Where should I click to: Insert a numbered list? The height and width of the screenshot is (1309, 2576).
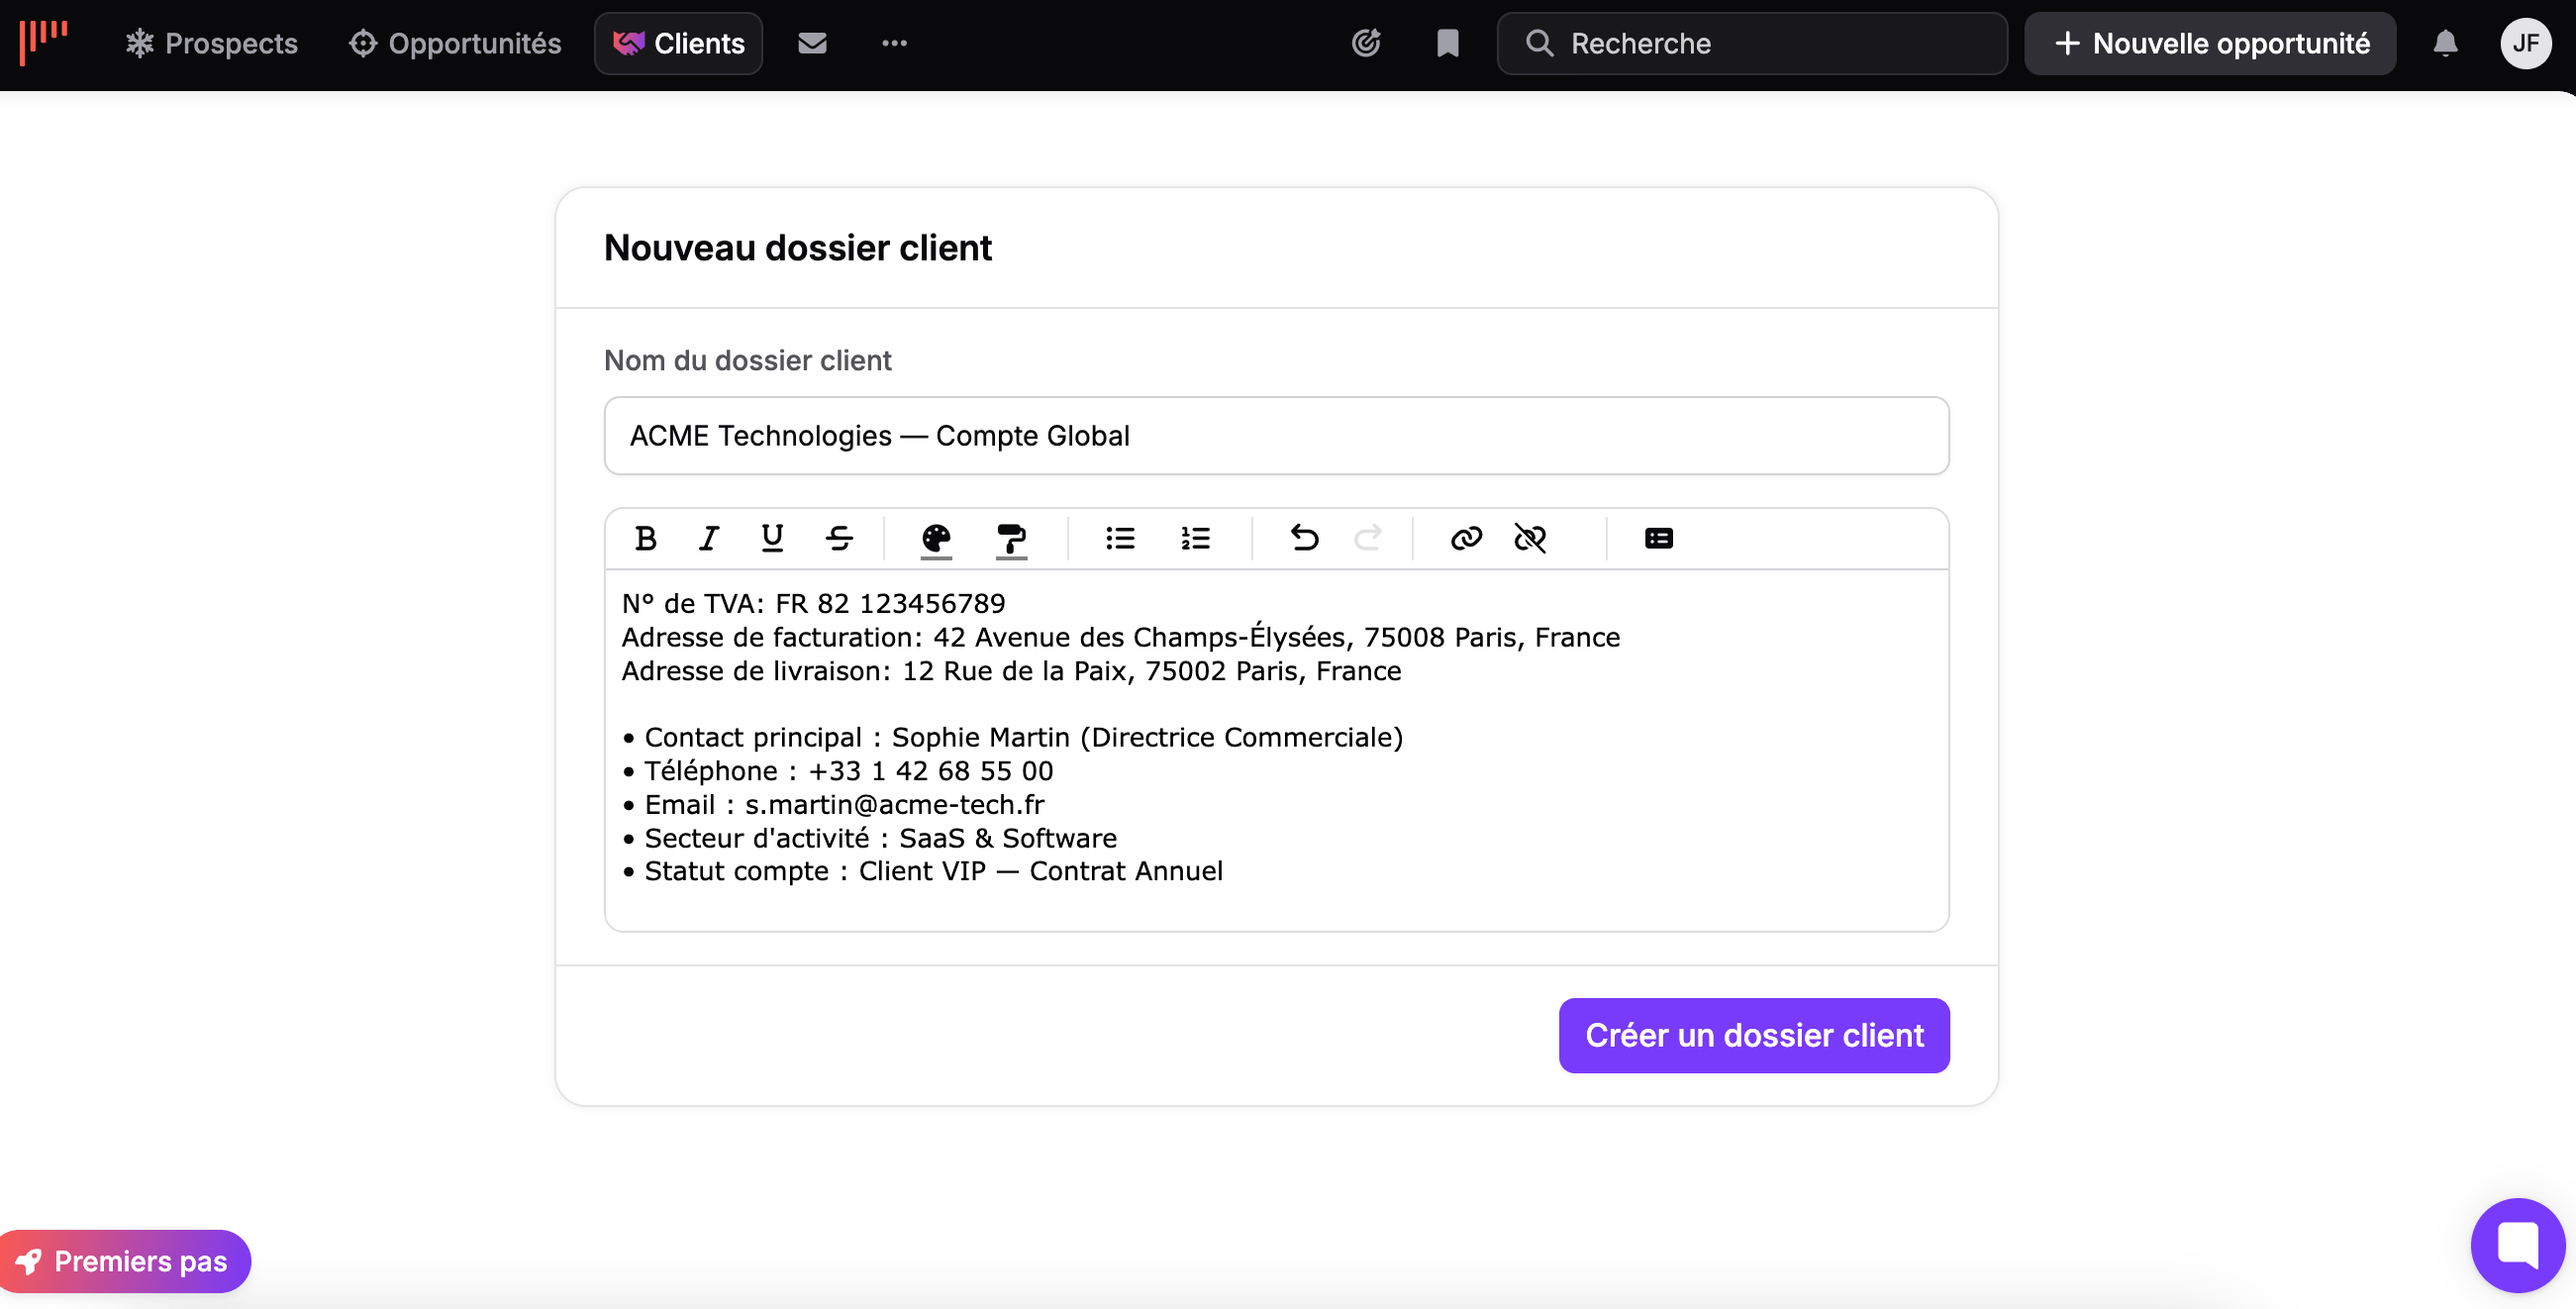coord(1195,538)
